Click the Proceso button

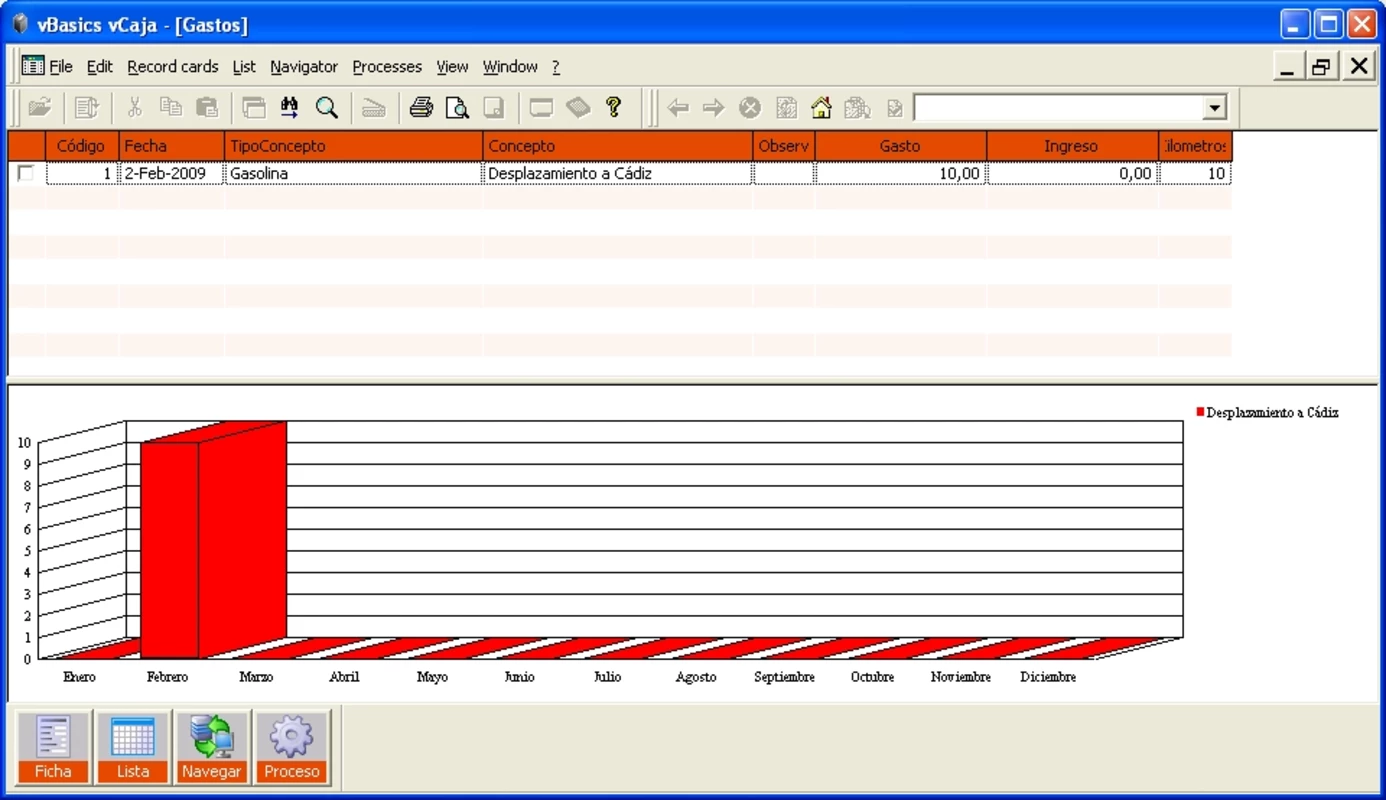(x=292, y=747)
